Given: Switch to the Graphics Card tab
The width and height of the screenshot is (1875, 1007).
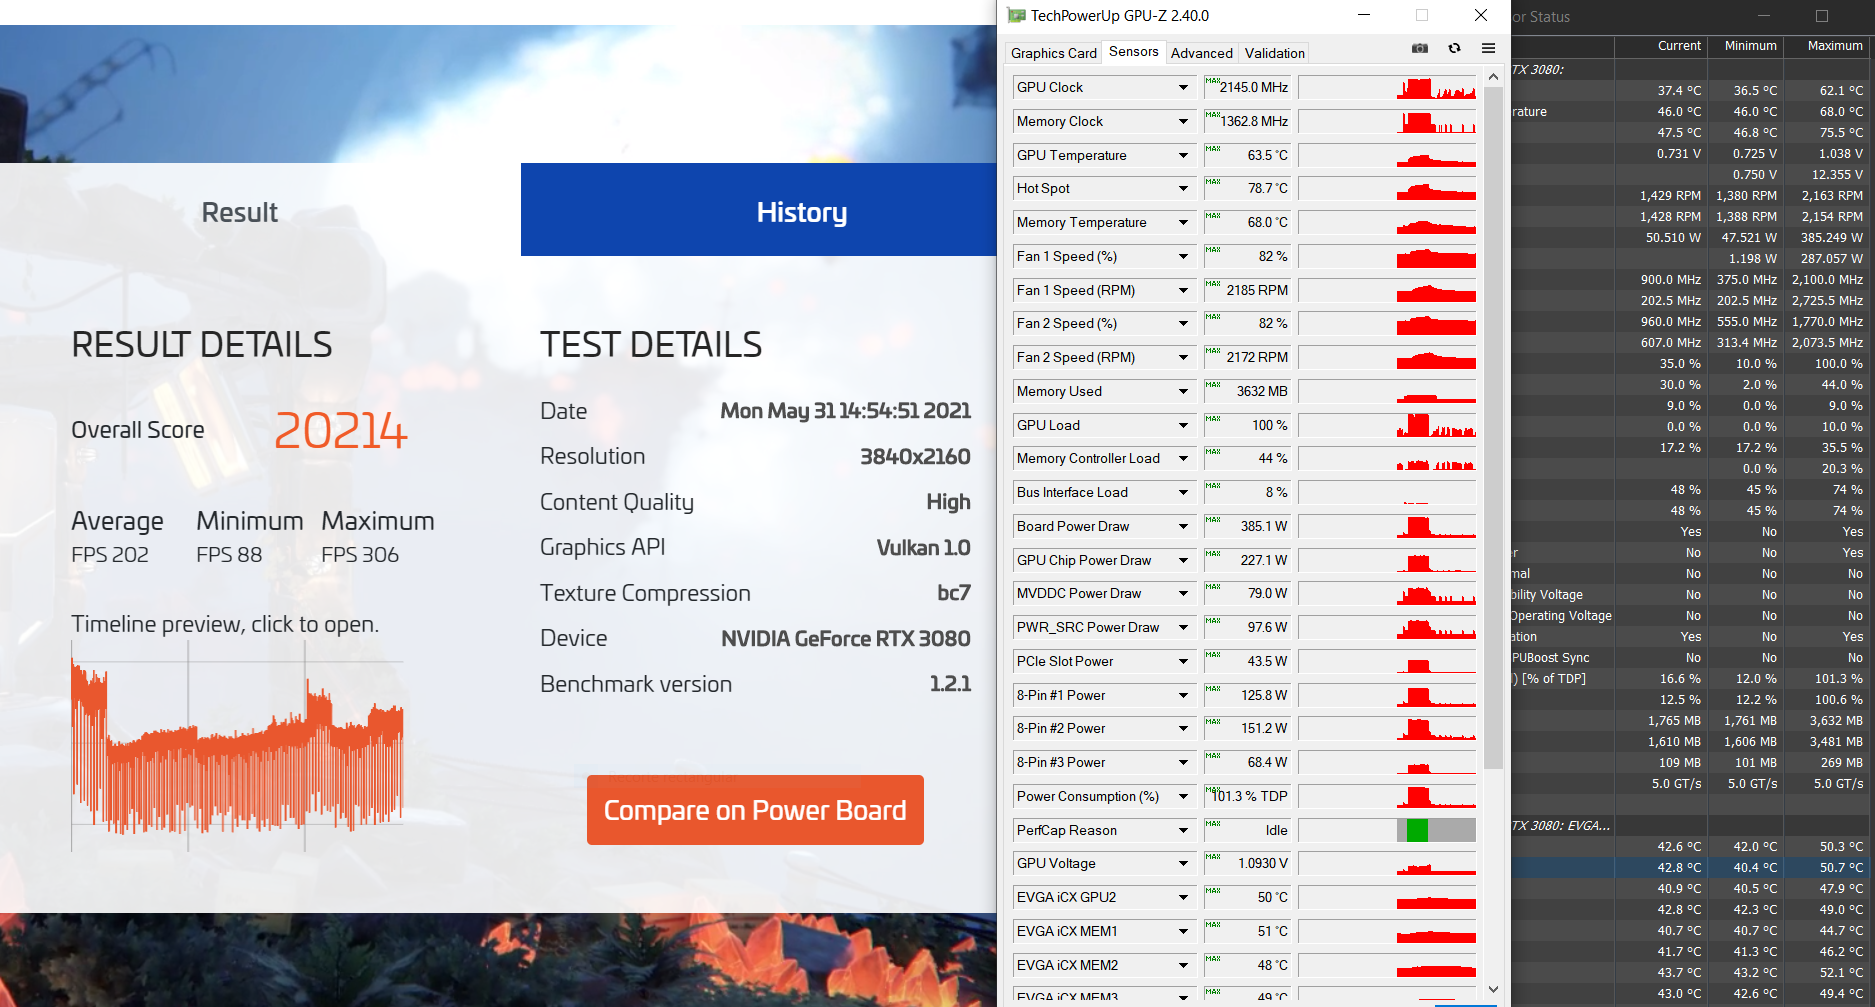Looking at the screenshot, I should (x=1053, y=53).
